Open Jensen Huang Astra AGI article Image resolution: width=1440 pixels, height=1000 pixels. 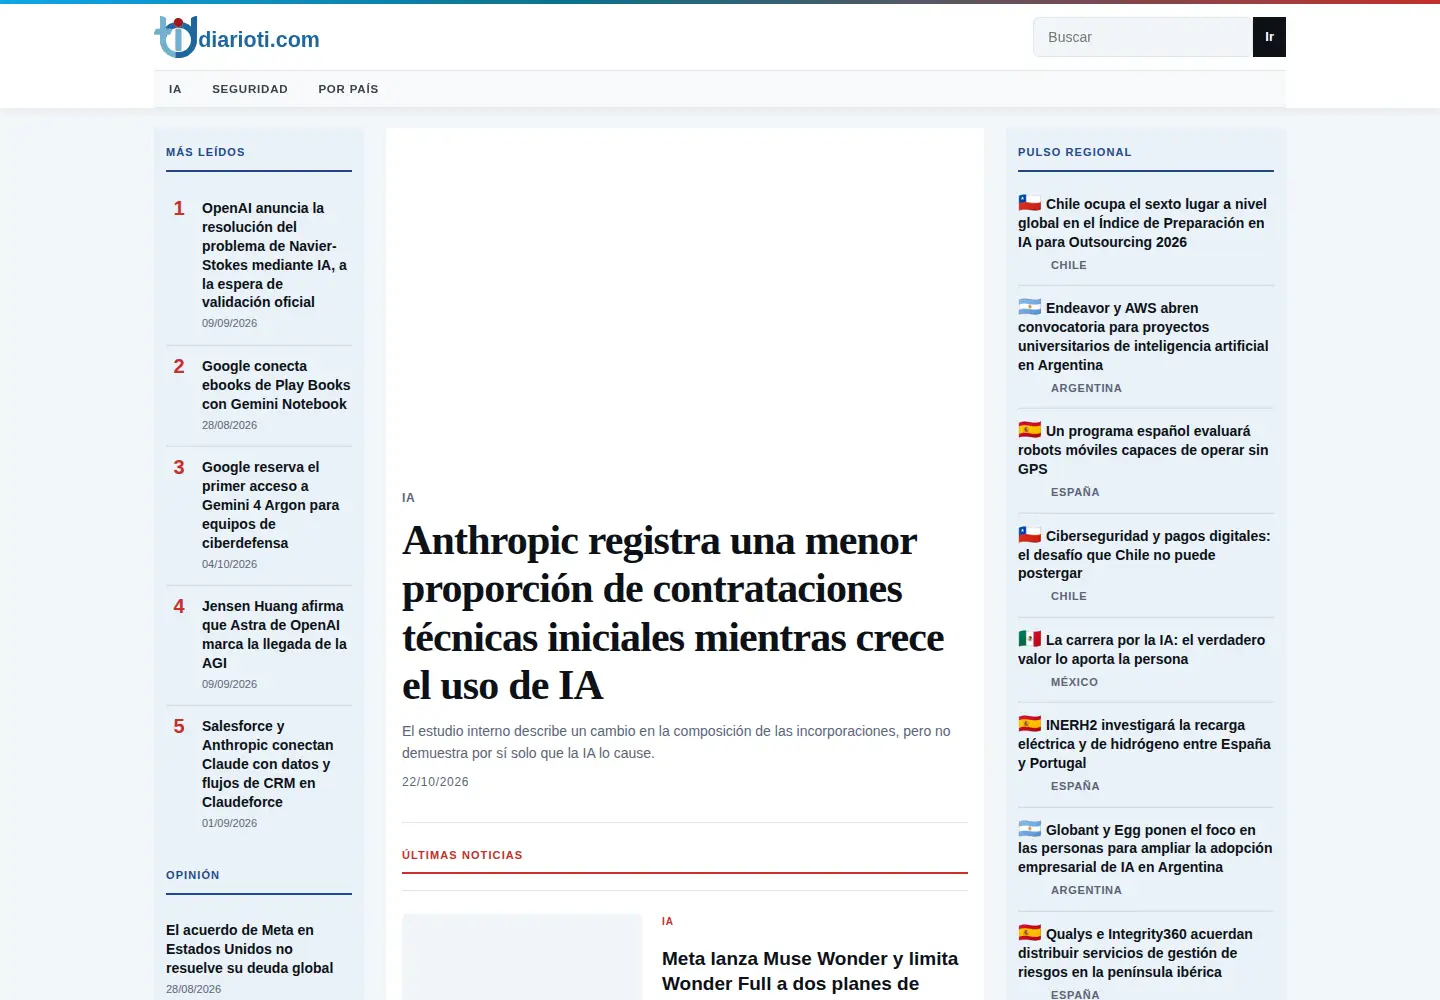[275, 634]
